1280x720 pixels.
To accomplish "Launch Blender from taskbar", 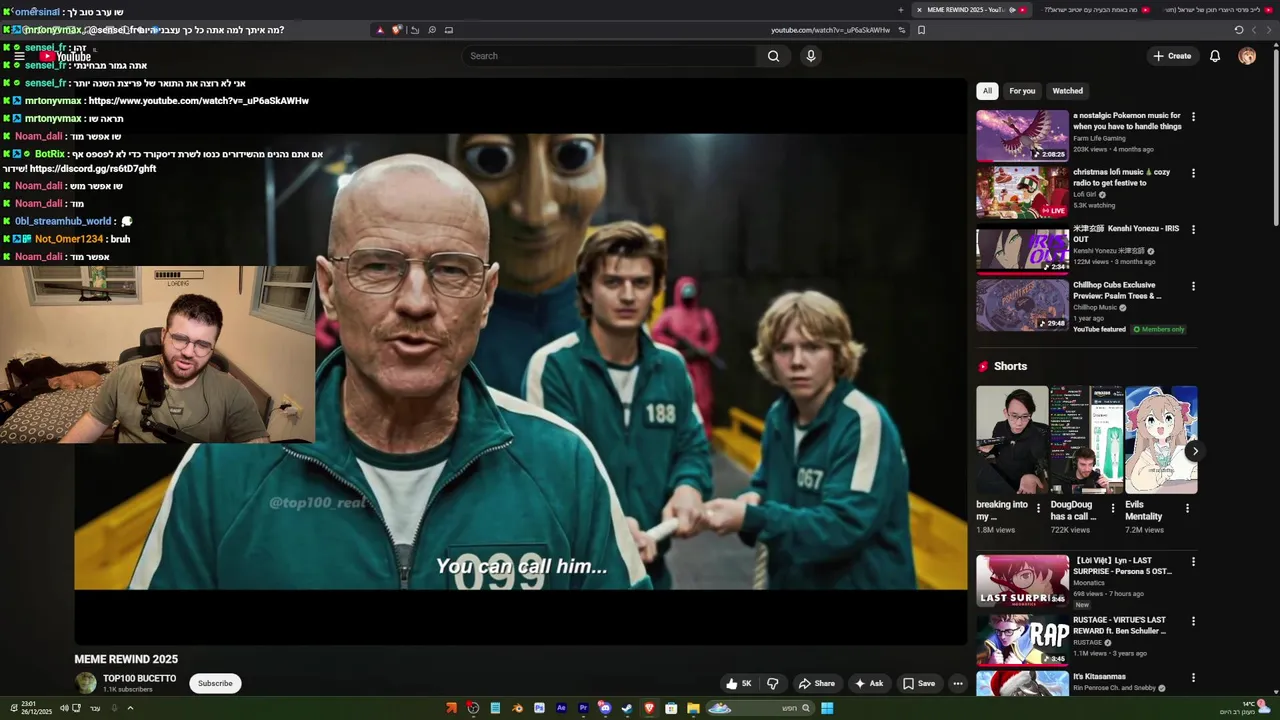I will [x=517, y=708].
